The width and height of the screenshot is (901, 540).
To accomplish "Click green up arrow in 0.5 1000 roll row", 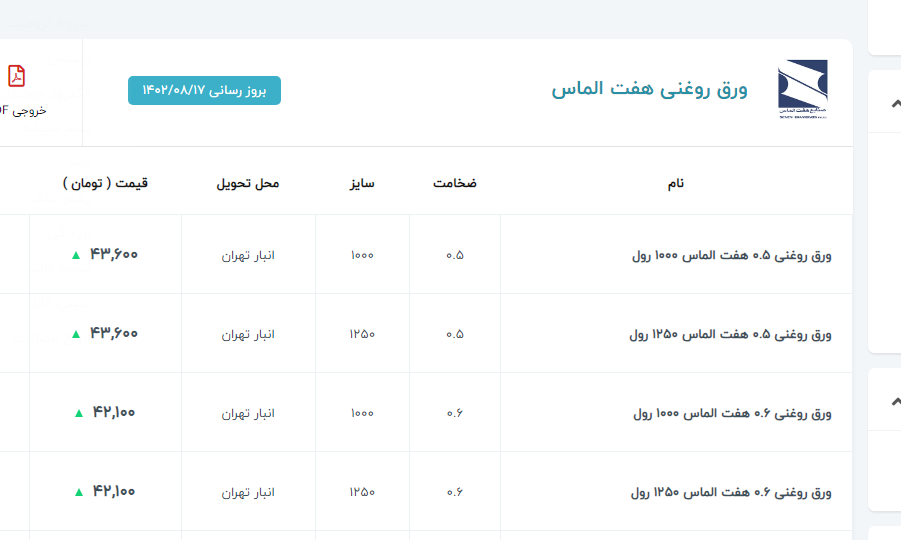I will pyautogui.click(x=75, y=255).
